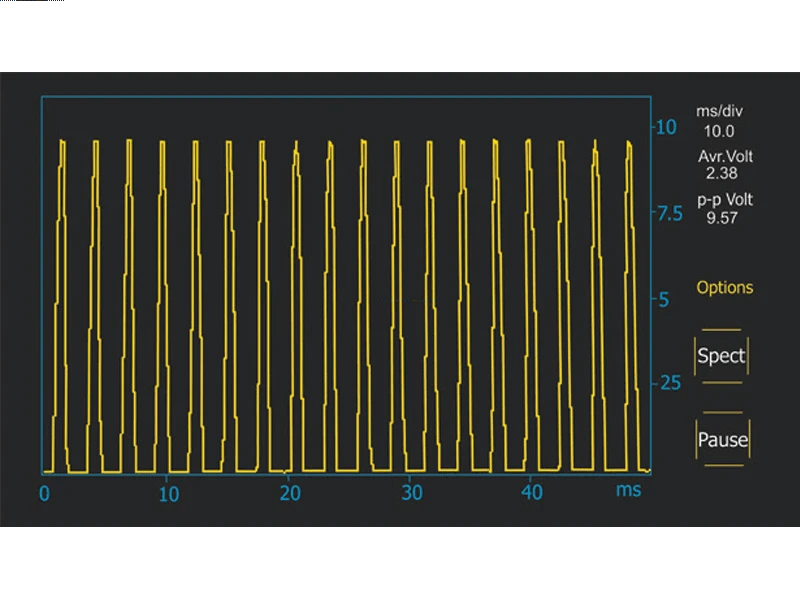Open the Options menu label
Screen dimensions: 800x600
point(724,288)
